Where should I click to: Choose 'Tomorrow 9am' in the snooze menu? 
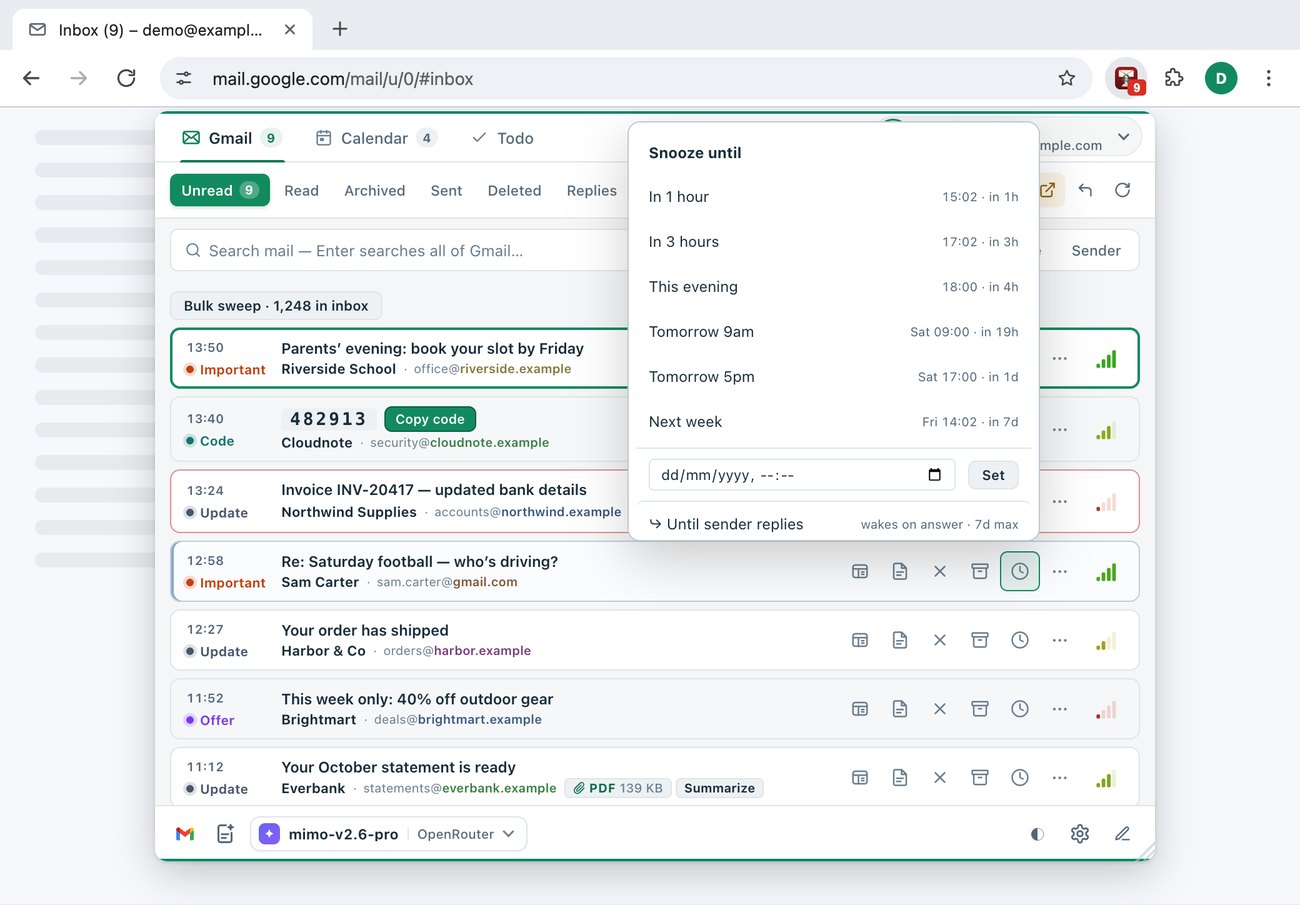pyautogui.click(x=833, y=332)
